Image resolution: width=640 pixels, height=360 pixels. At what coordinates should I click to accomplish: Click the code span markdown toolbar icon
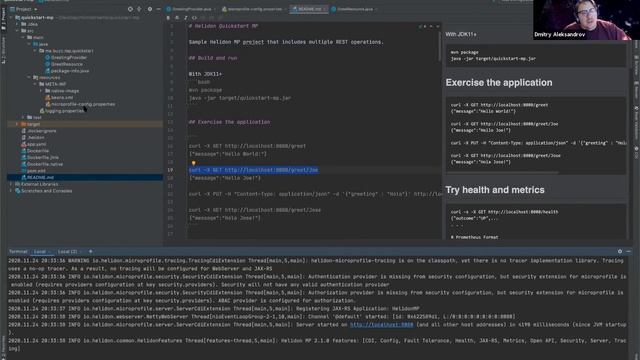pos(194,18)
